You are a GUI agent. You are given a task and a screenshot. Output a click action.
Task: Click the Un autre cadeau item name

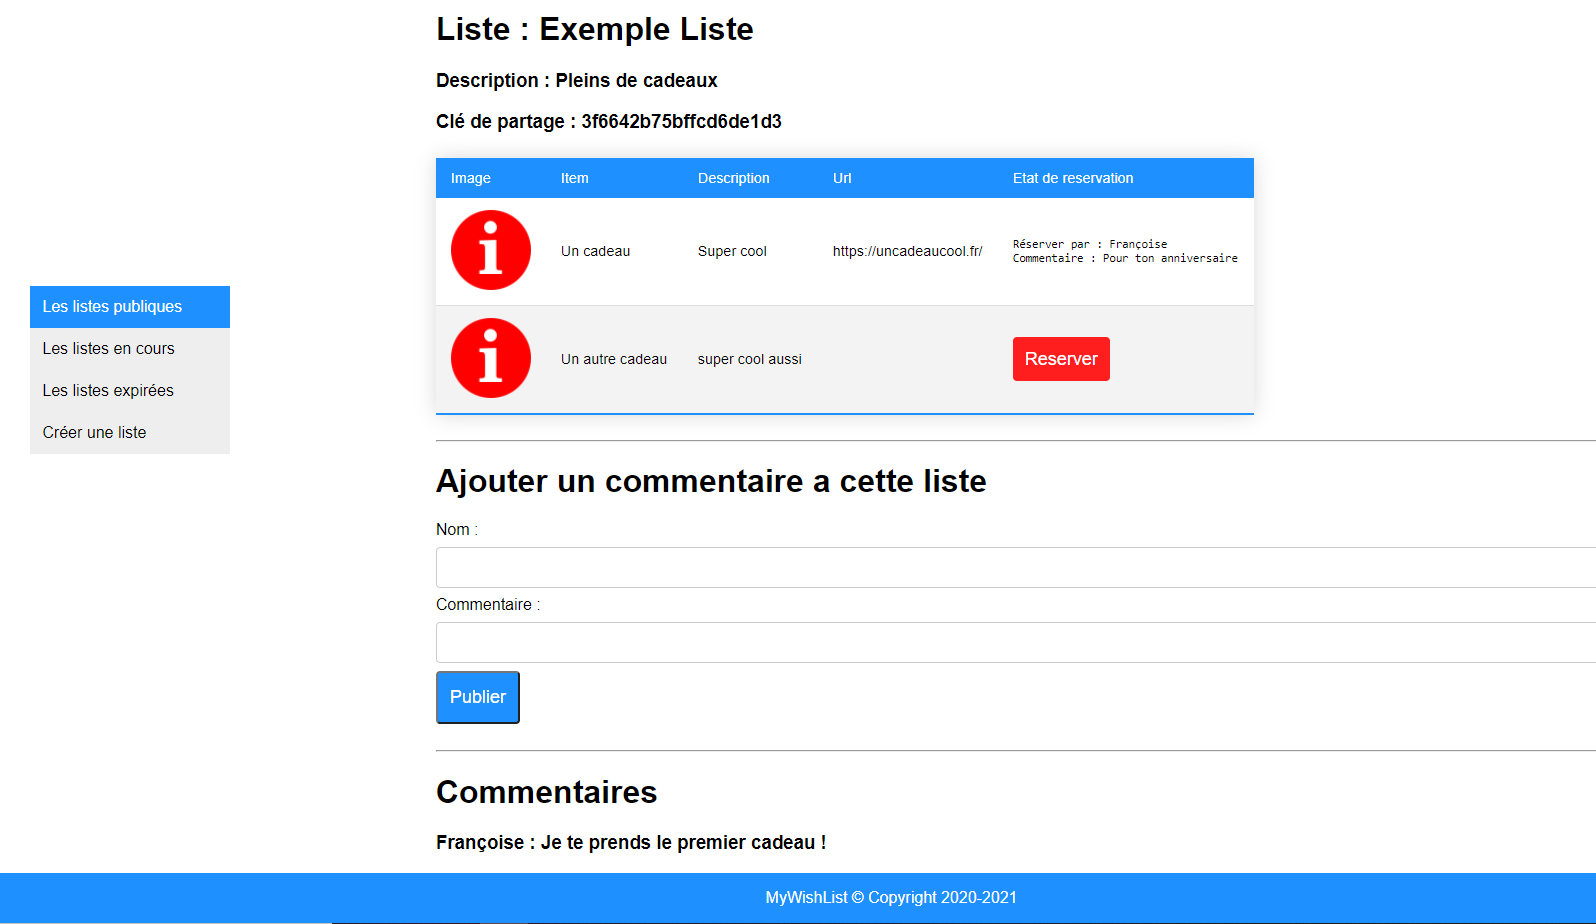tap(613, 359)
